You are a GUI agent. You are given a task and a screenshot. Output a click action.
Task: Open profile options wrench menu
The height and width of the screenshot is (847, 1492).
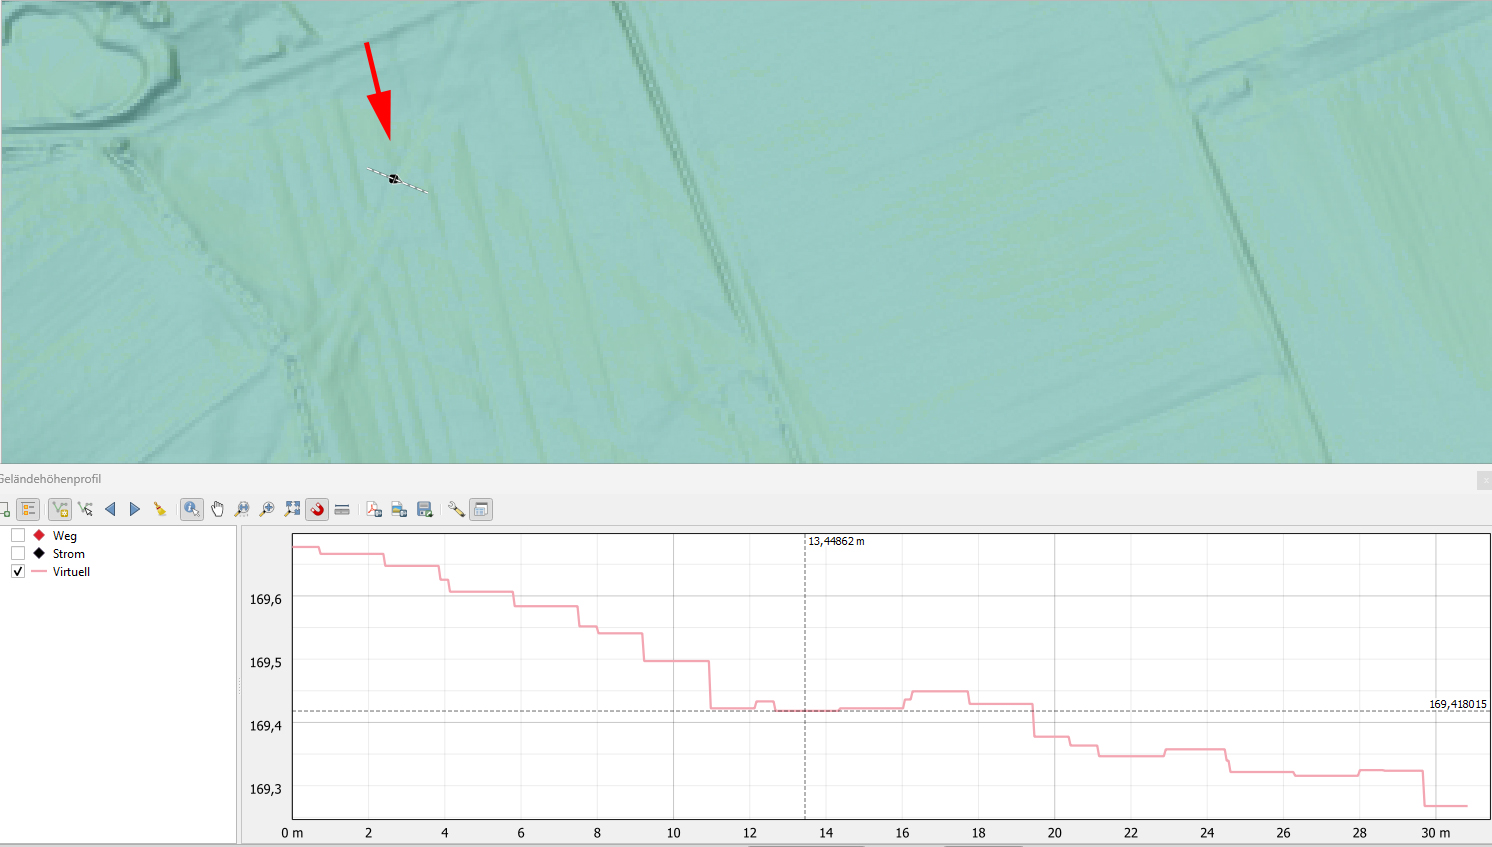coord(456,509)
